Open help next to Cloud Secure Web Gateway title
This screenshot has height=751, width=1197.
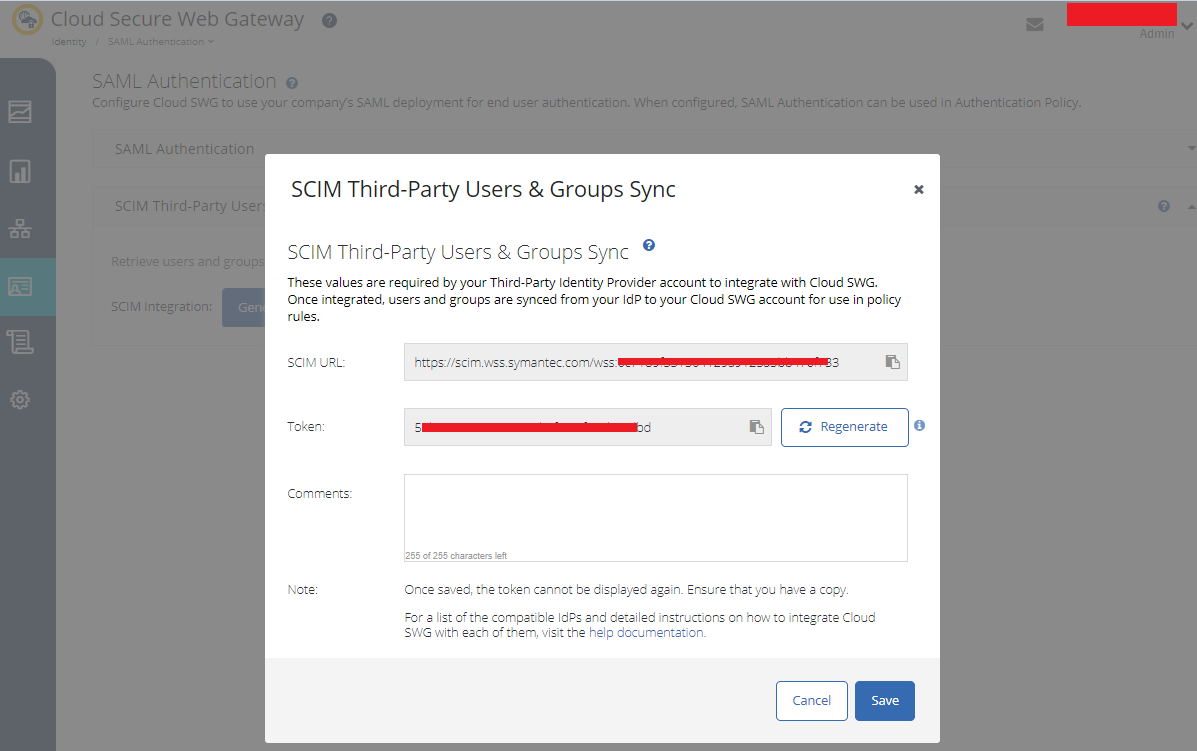click(330, 21)
